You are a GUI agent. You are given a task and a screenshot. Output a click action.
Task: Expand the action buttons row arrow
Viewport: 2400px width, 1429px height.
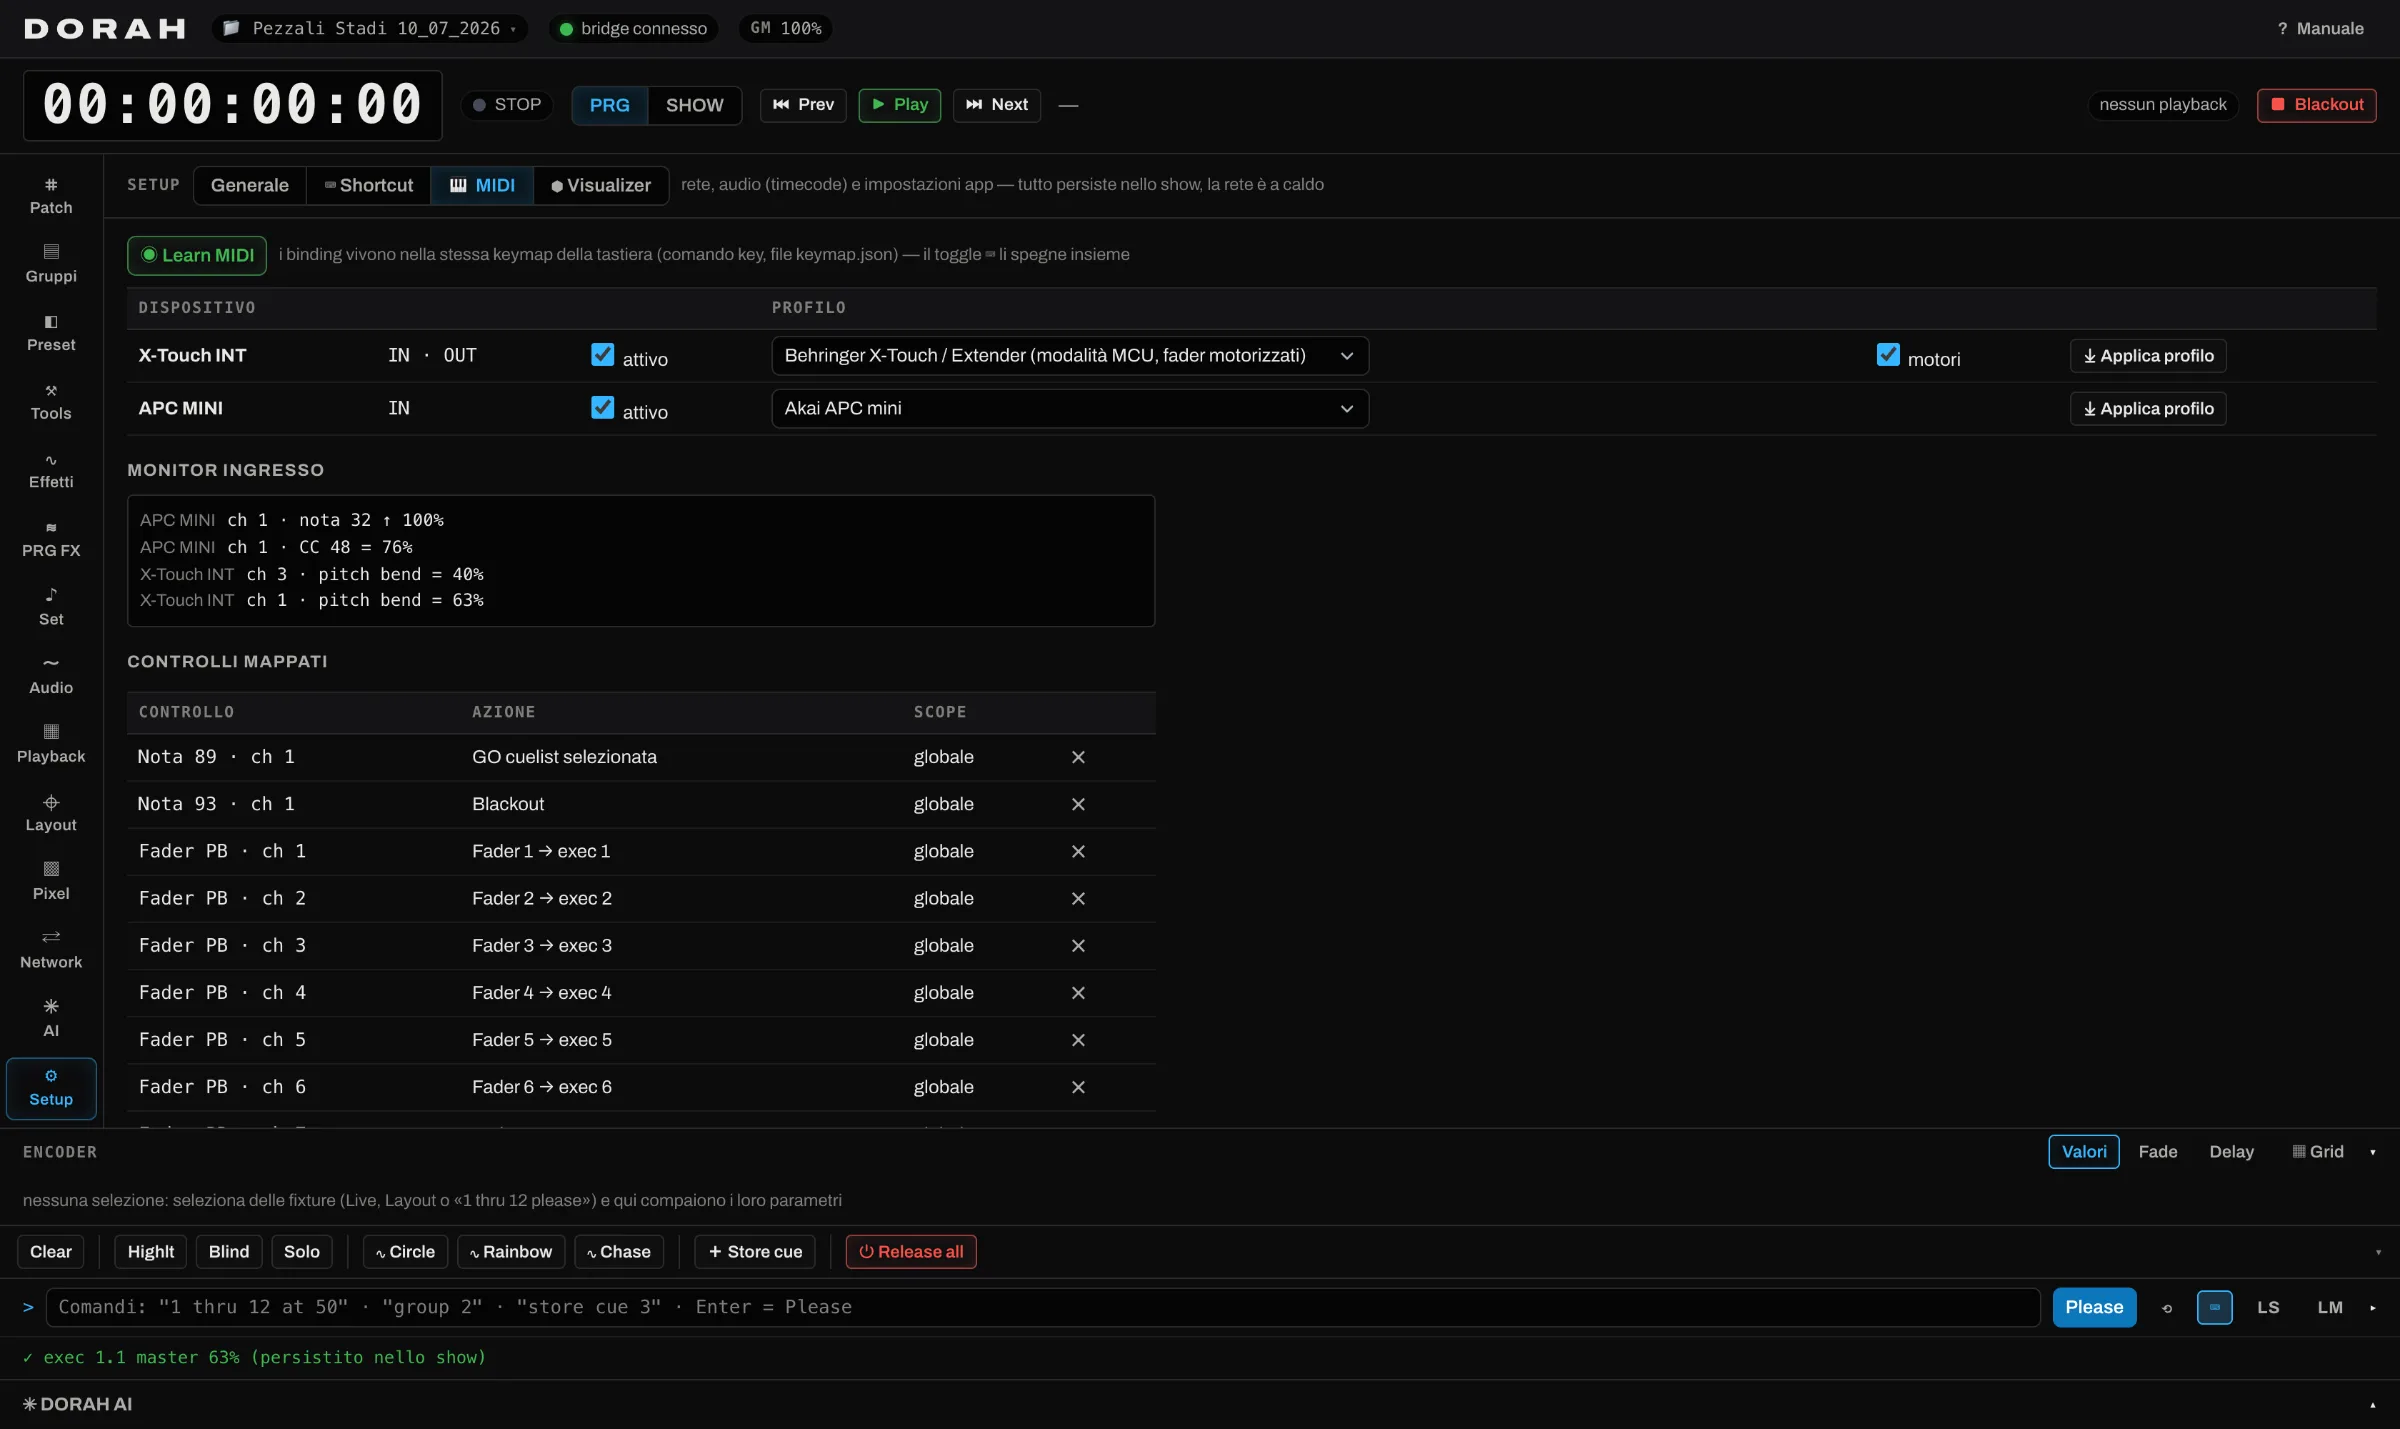[2378, 1253]
